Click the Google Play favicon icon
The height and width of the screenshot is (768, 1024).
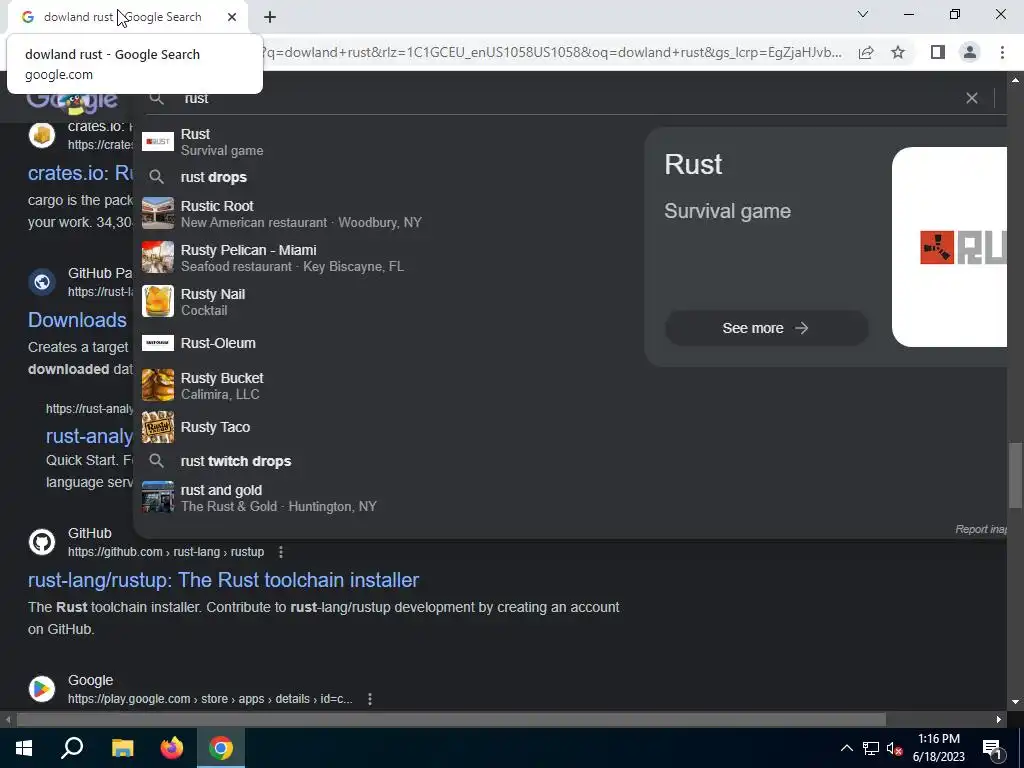tap(42, 689)
